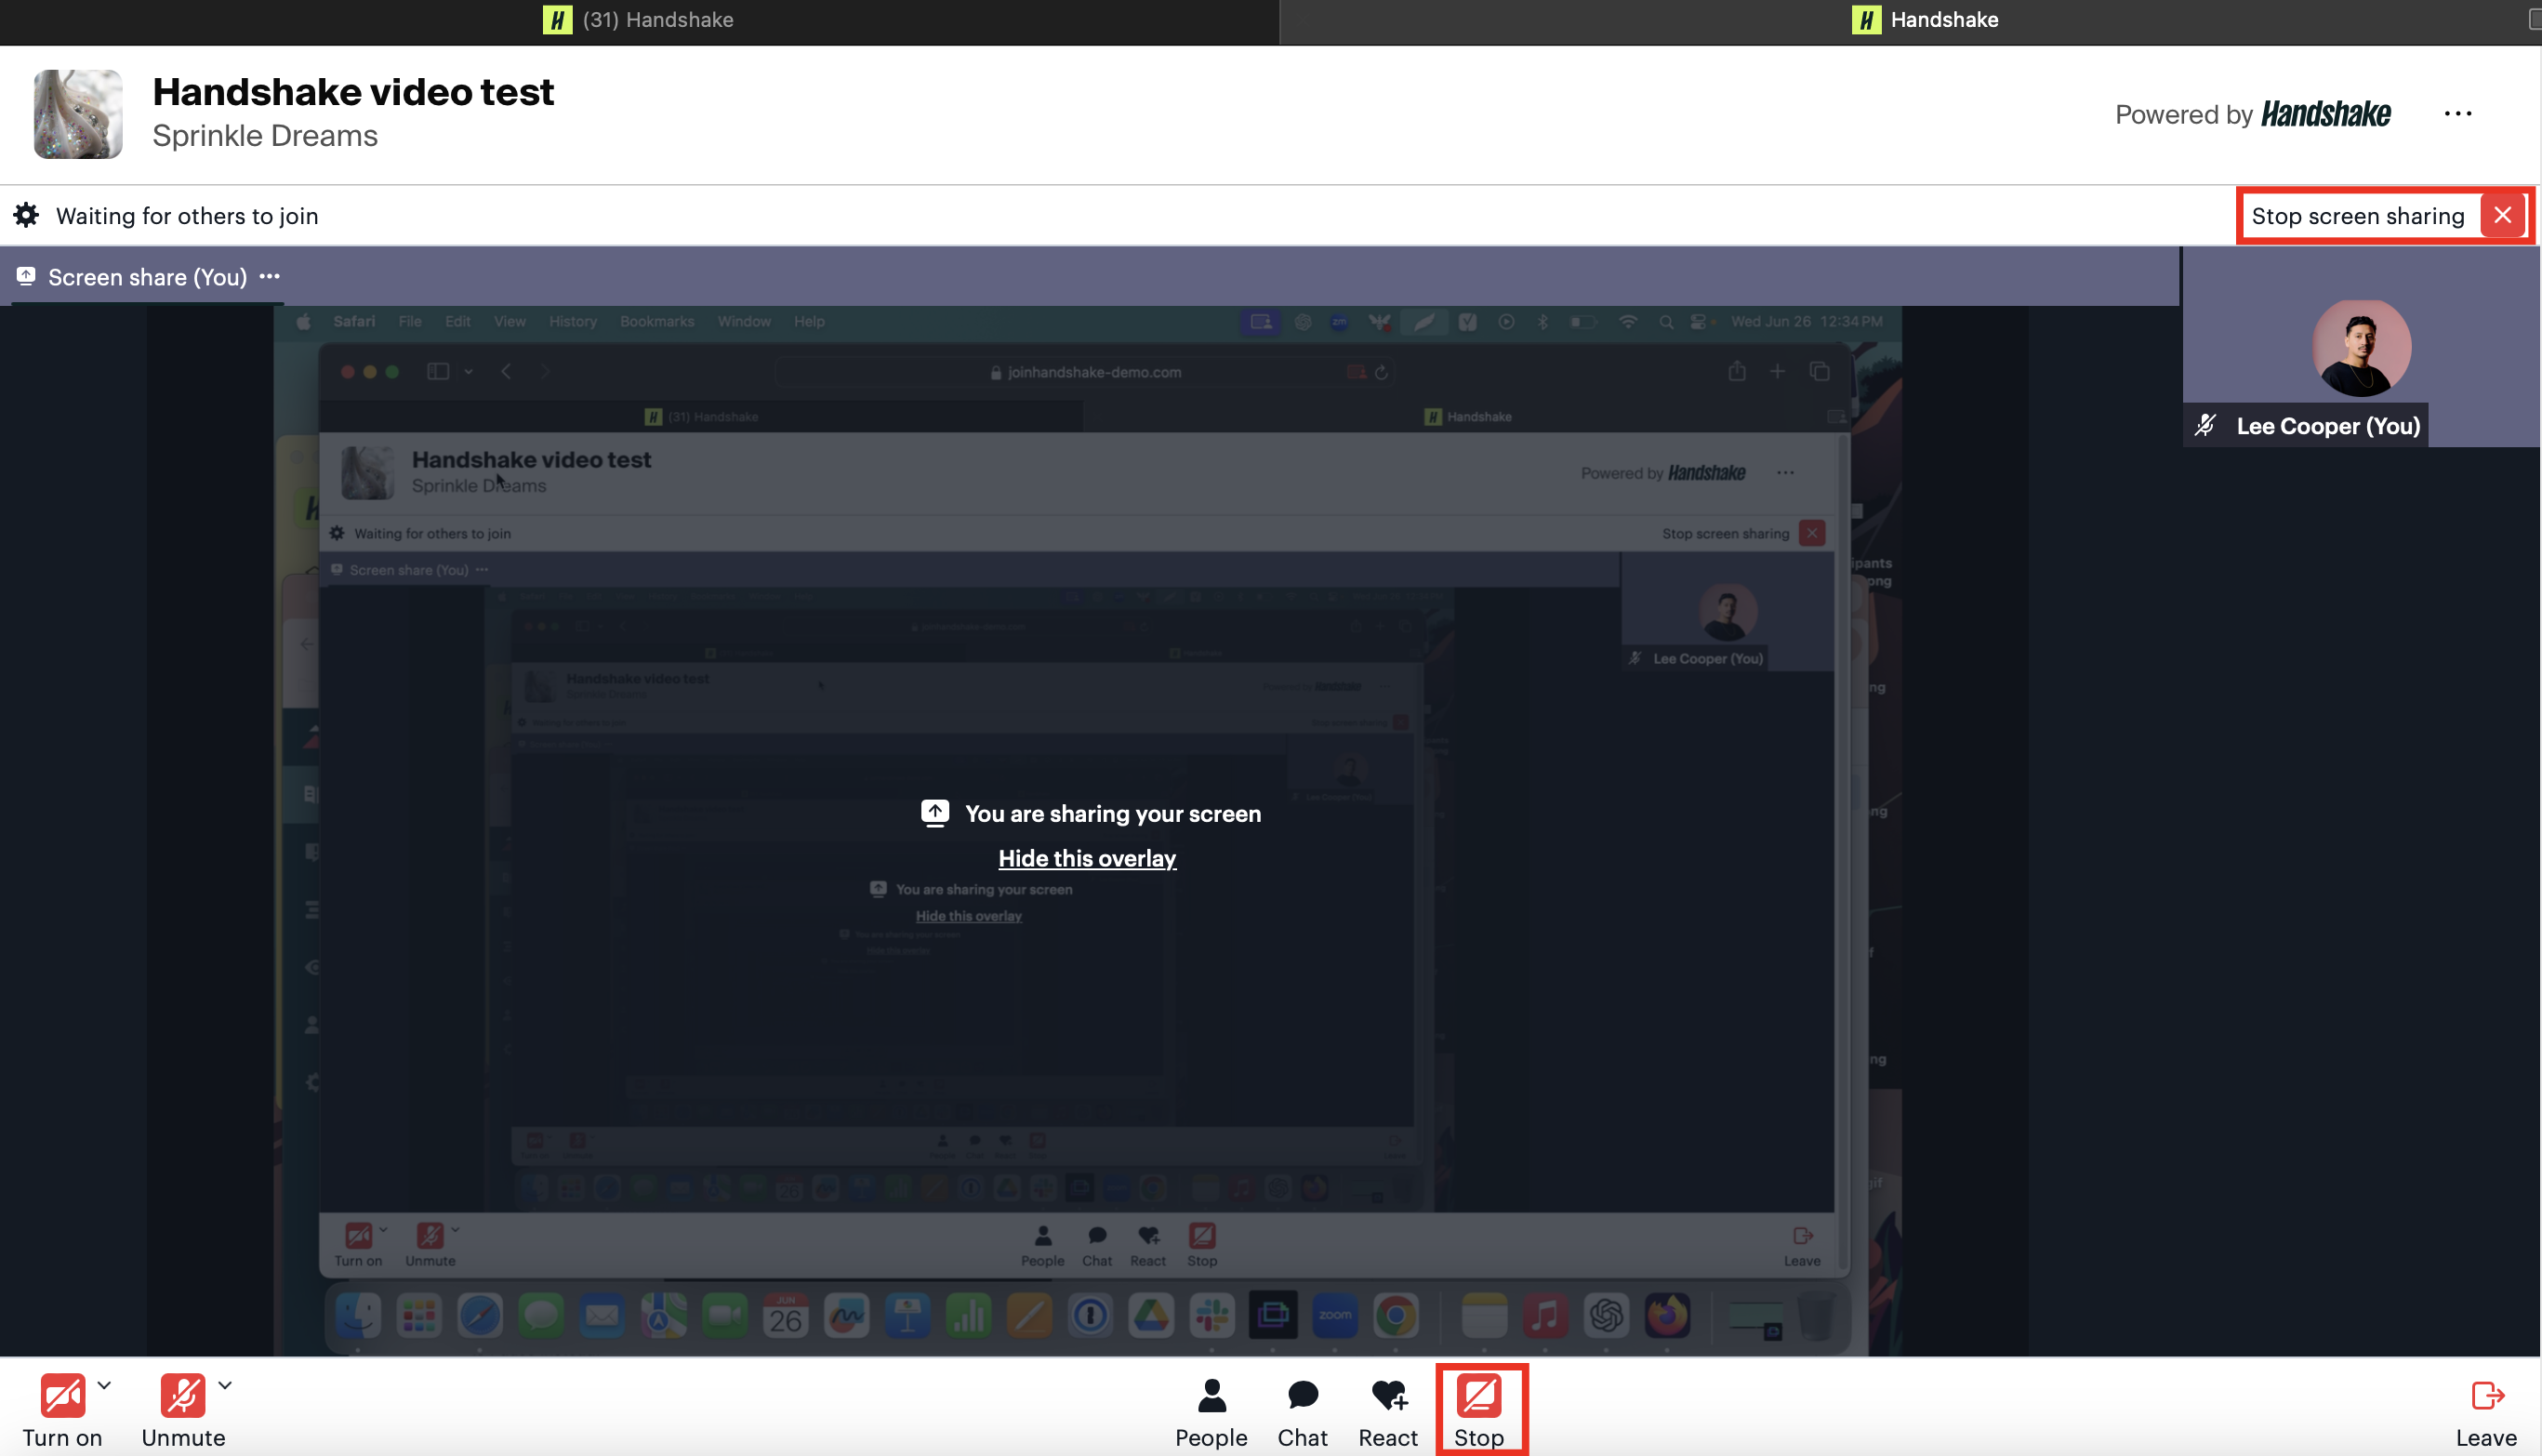This screenshot has width=2542, height=1456.
Task: Click nested Turn on camera in preview
Action: [358, 1245]
